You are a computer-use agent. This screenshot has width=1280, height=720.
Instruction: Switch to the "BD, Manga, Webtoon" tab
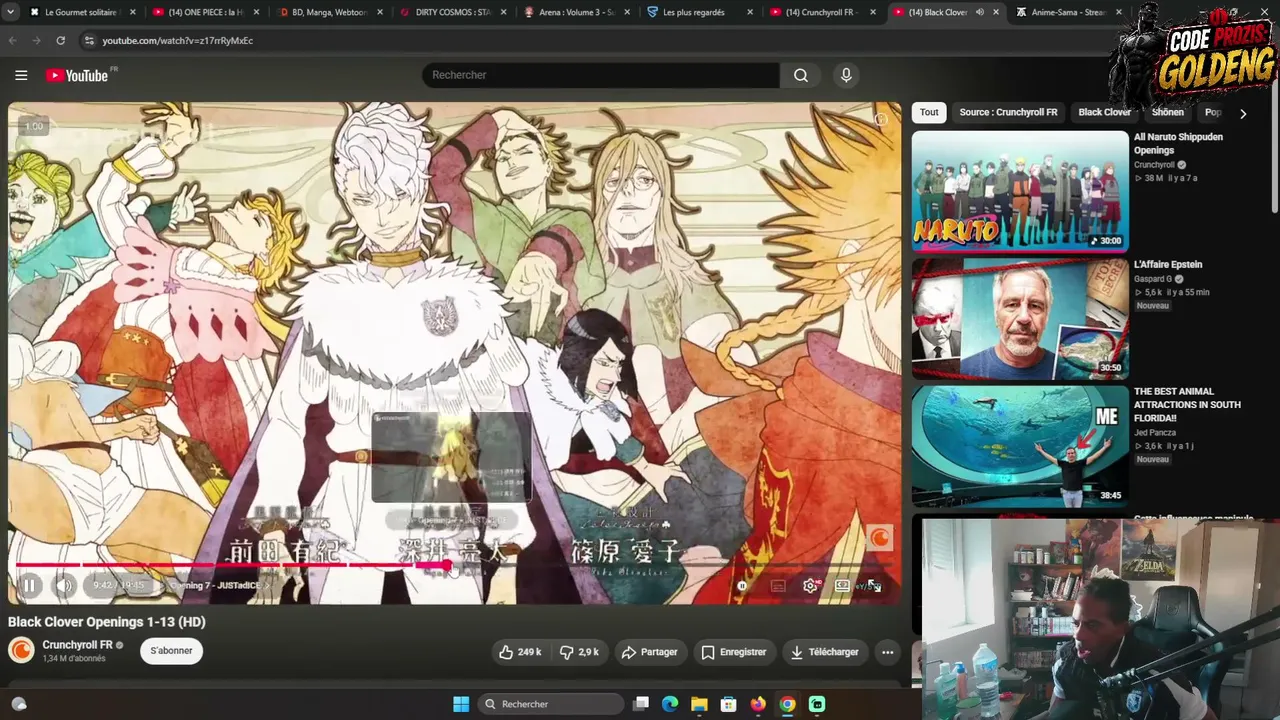[329, 12]
